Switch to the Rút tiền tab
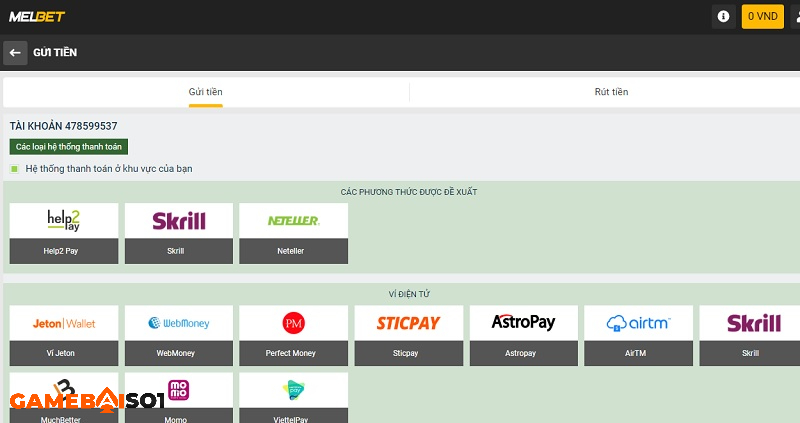Viewport: 800px width, 423px height. 611,92
